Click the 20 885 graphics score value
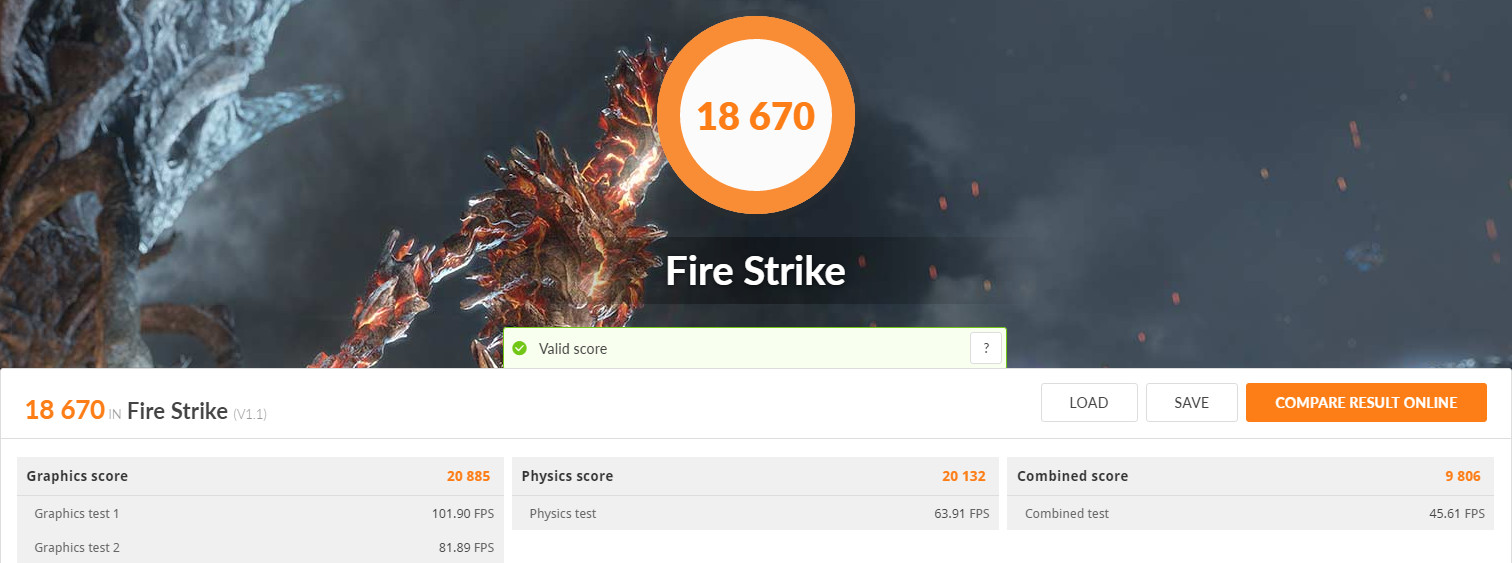The height and width of the screenshot is (563, 1512). tap(468, 476)
